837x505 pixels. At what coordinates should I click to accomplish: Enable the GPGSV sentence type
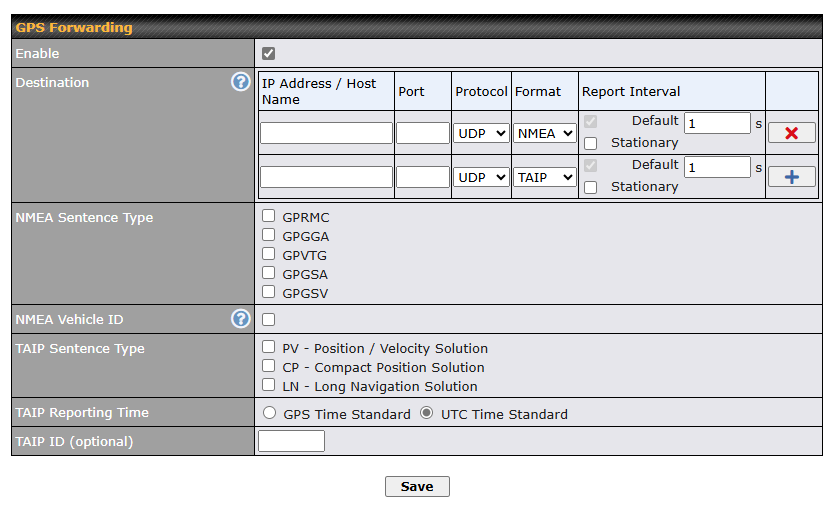coord(269,291)
